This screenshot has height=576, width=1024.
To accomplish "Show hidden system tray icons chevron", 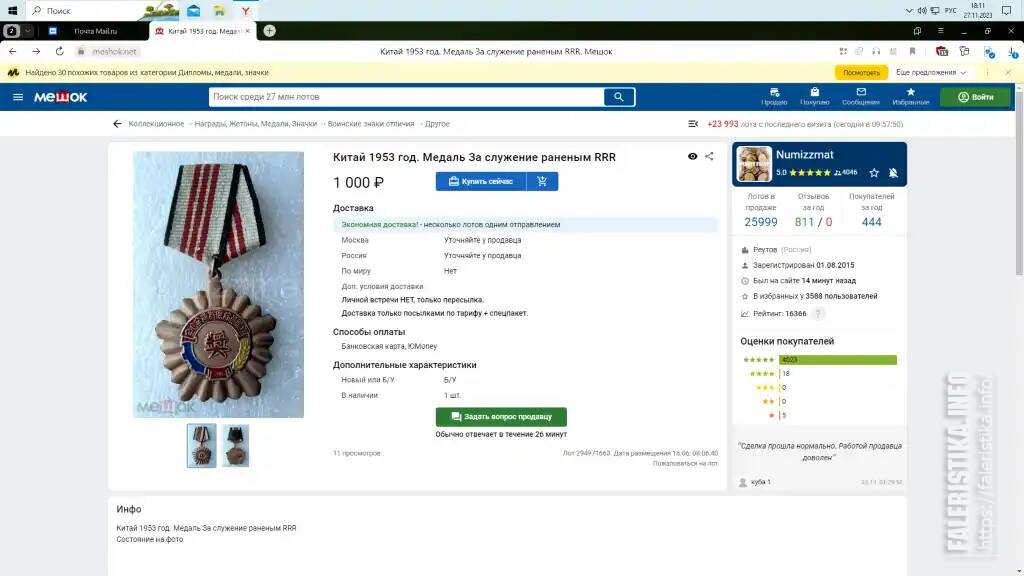I will click(x=908, y=10).
